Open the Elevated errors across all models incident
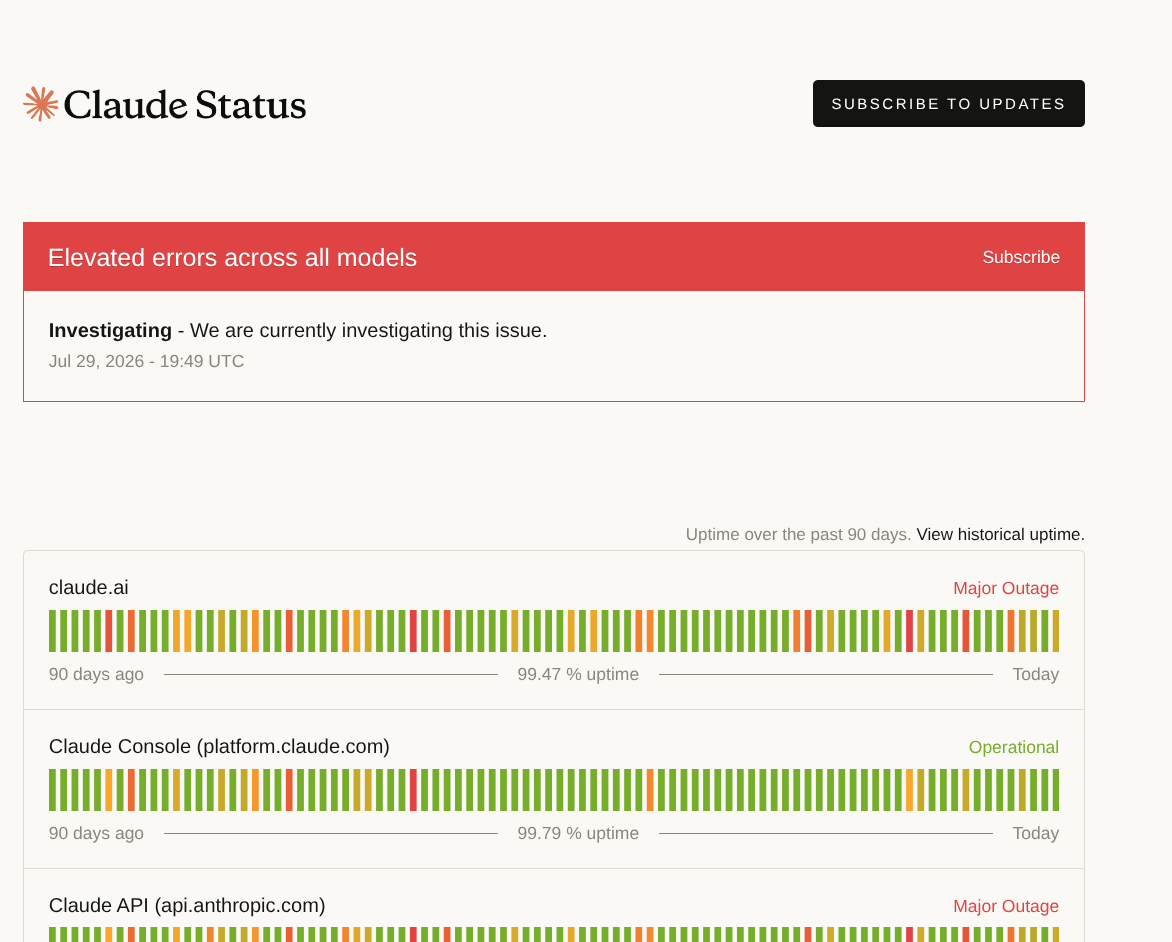This screenshot has width=1172, height=942. pos(232,257)
